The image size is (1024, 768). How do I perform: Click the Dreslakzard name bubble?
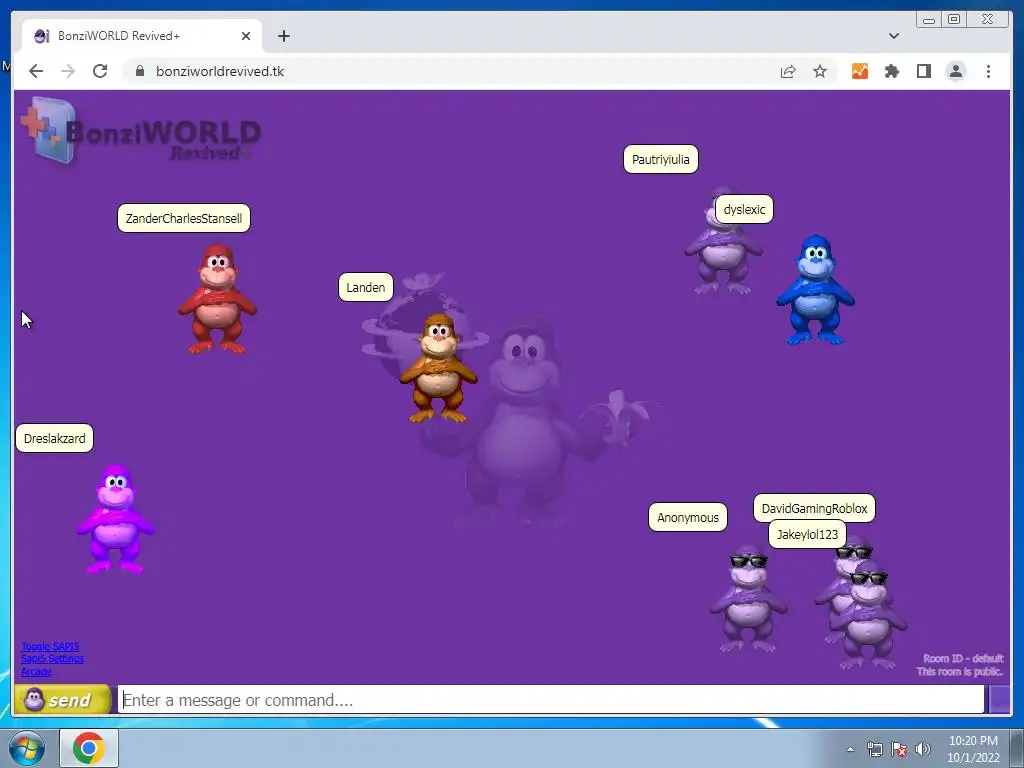click(x=54, y=438)
